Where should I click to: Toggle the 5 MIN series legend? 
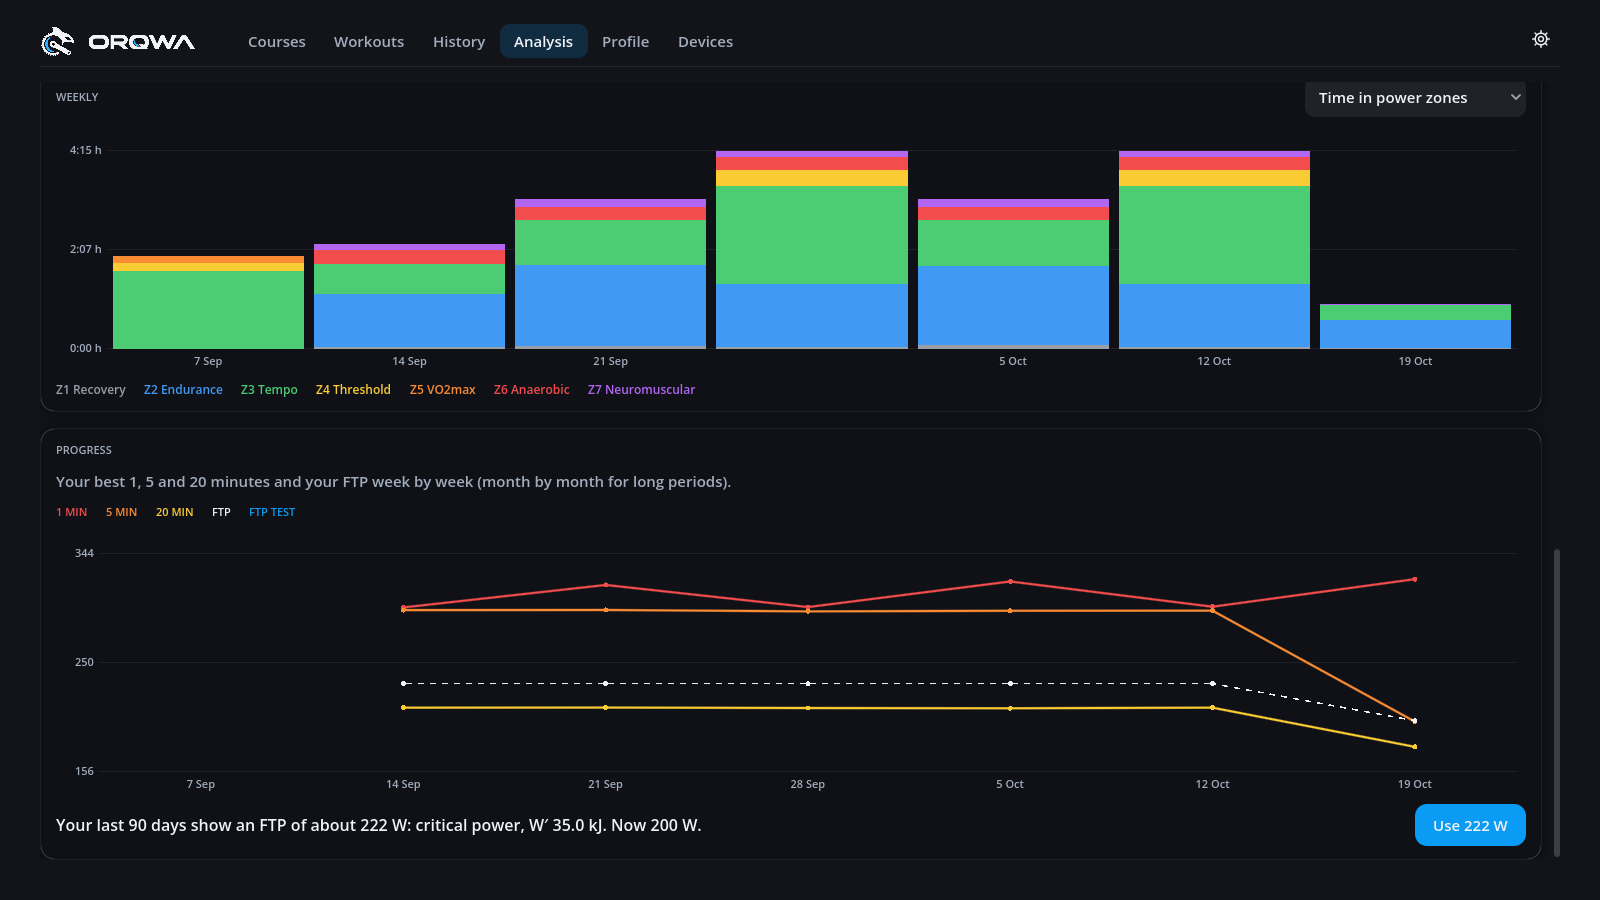click(121, 512)
